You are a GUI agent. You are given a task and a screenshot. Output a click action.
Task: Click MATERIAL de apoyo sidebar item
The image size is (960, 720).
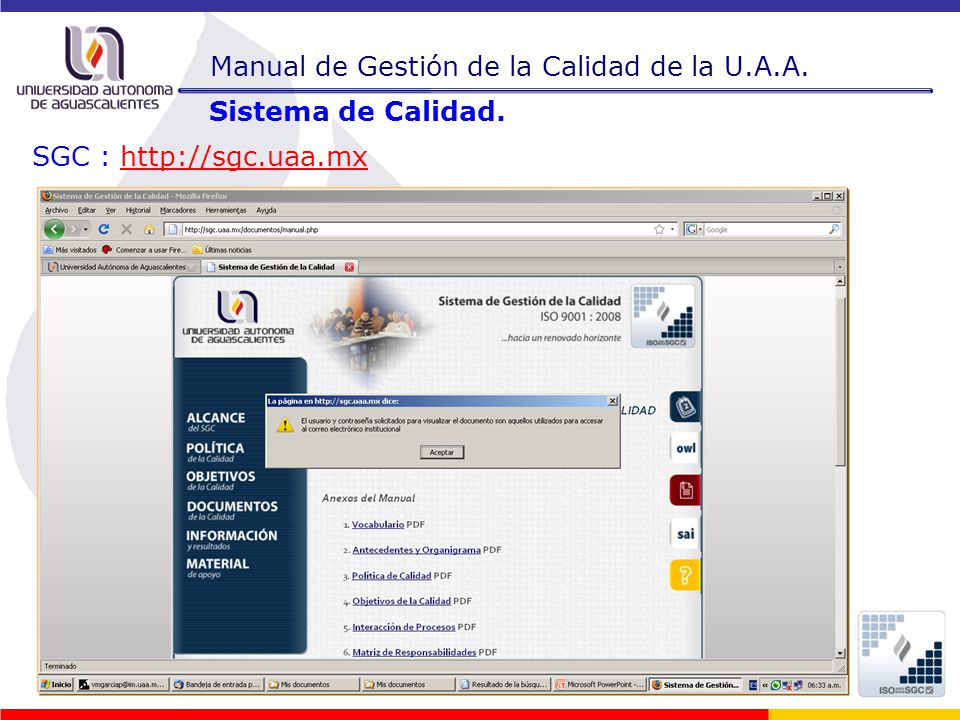pos(217,568)
